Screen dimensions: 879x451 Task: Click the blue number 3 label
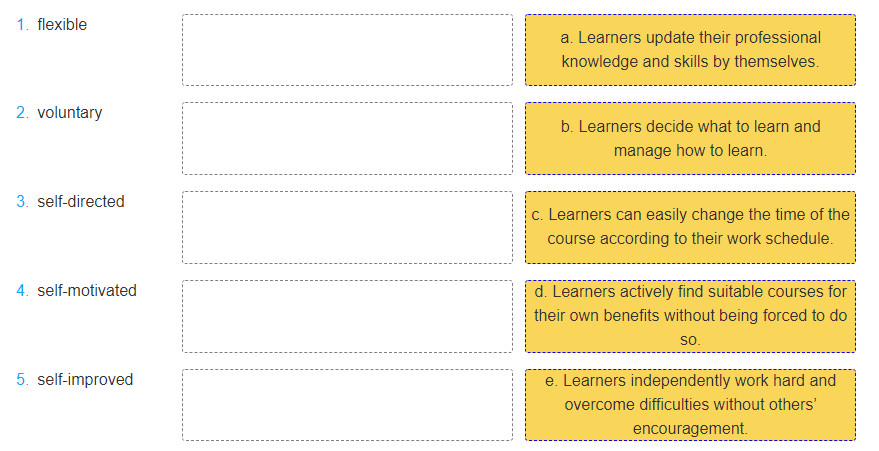pos(22,202)
